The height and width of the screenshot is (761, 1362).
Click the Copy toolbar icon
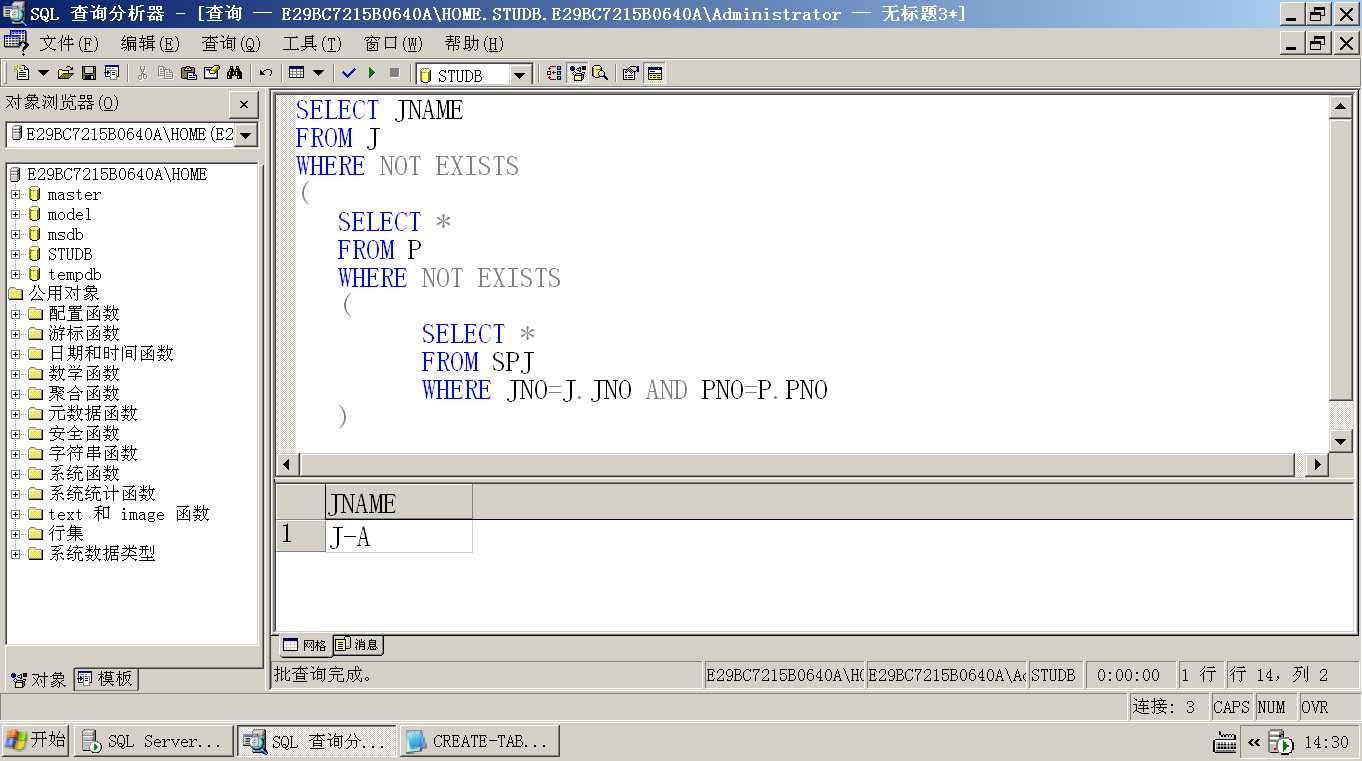pos(165,73)
